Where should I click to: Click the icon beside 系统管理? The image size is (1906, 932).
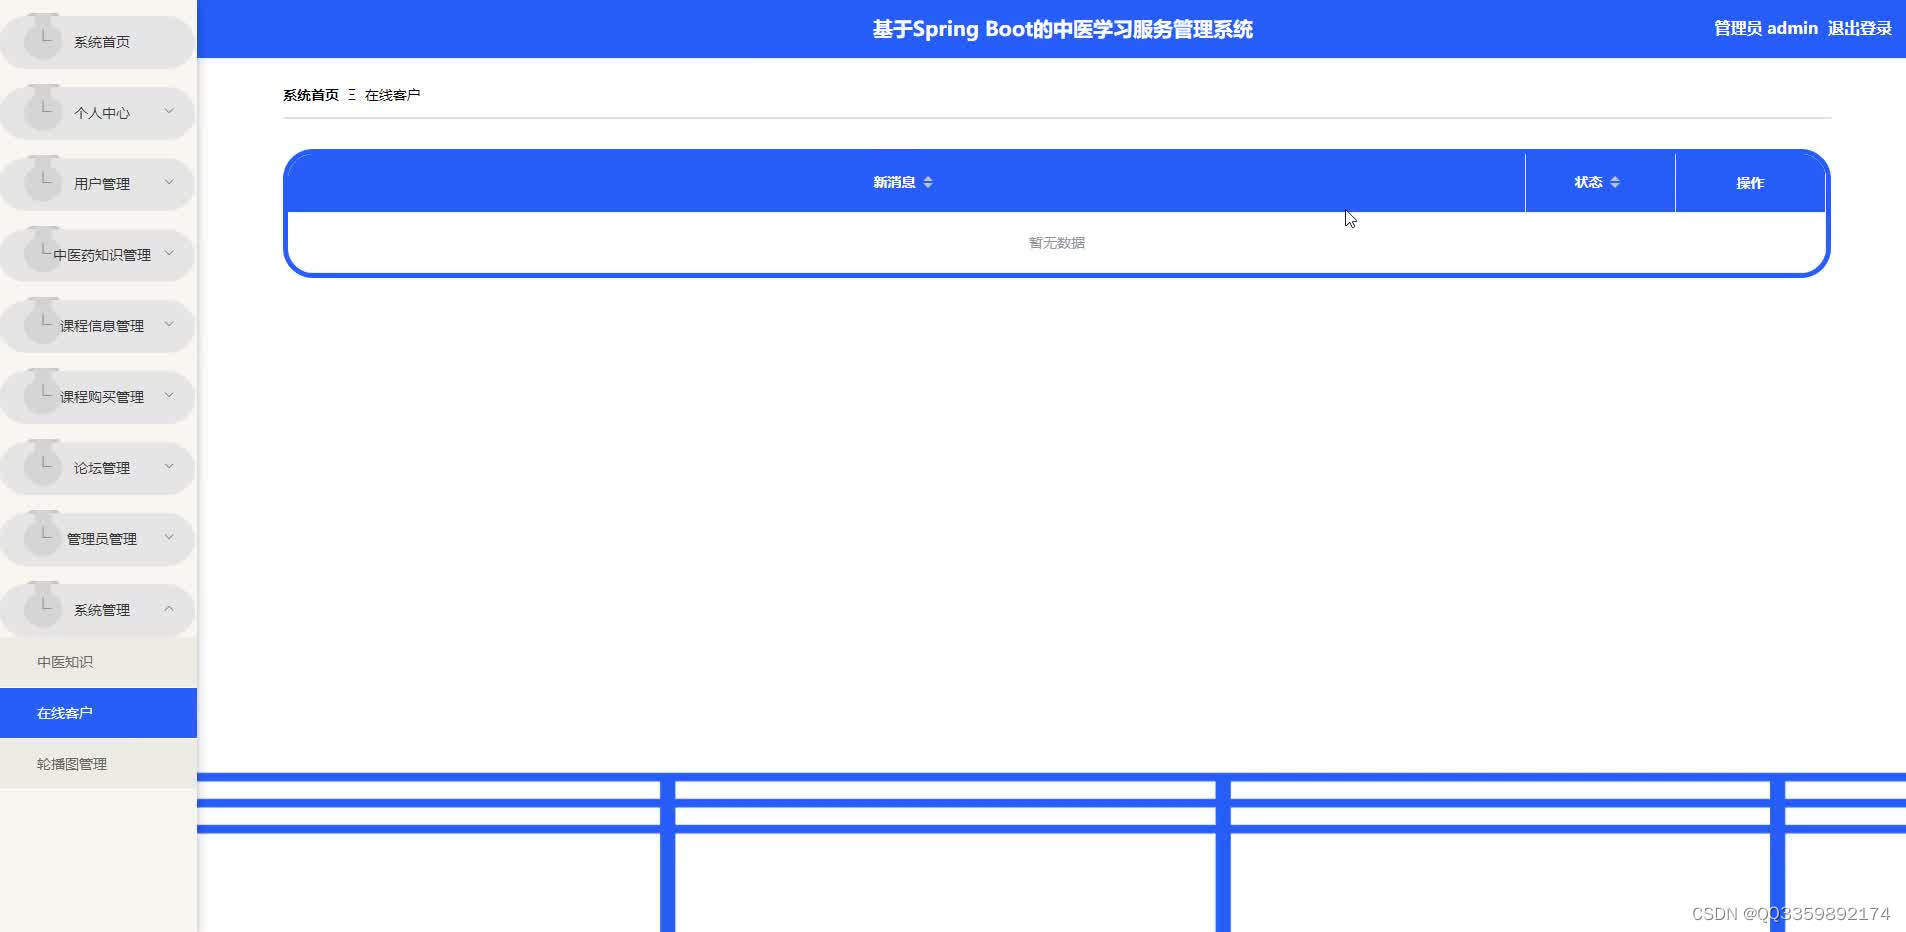tap(42, 606)
